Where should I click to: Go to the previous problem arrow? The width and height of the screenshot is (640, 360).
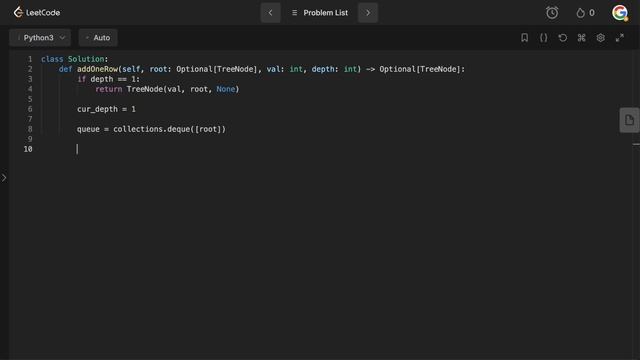pos(270,13)
